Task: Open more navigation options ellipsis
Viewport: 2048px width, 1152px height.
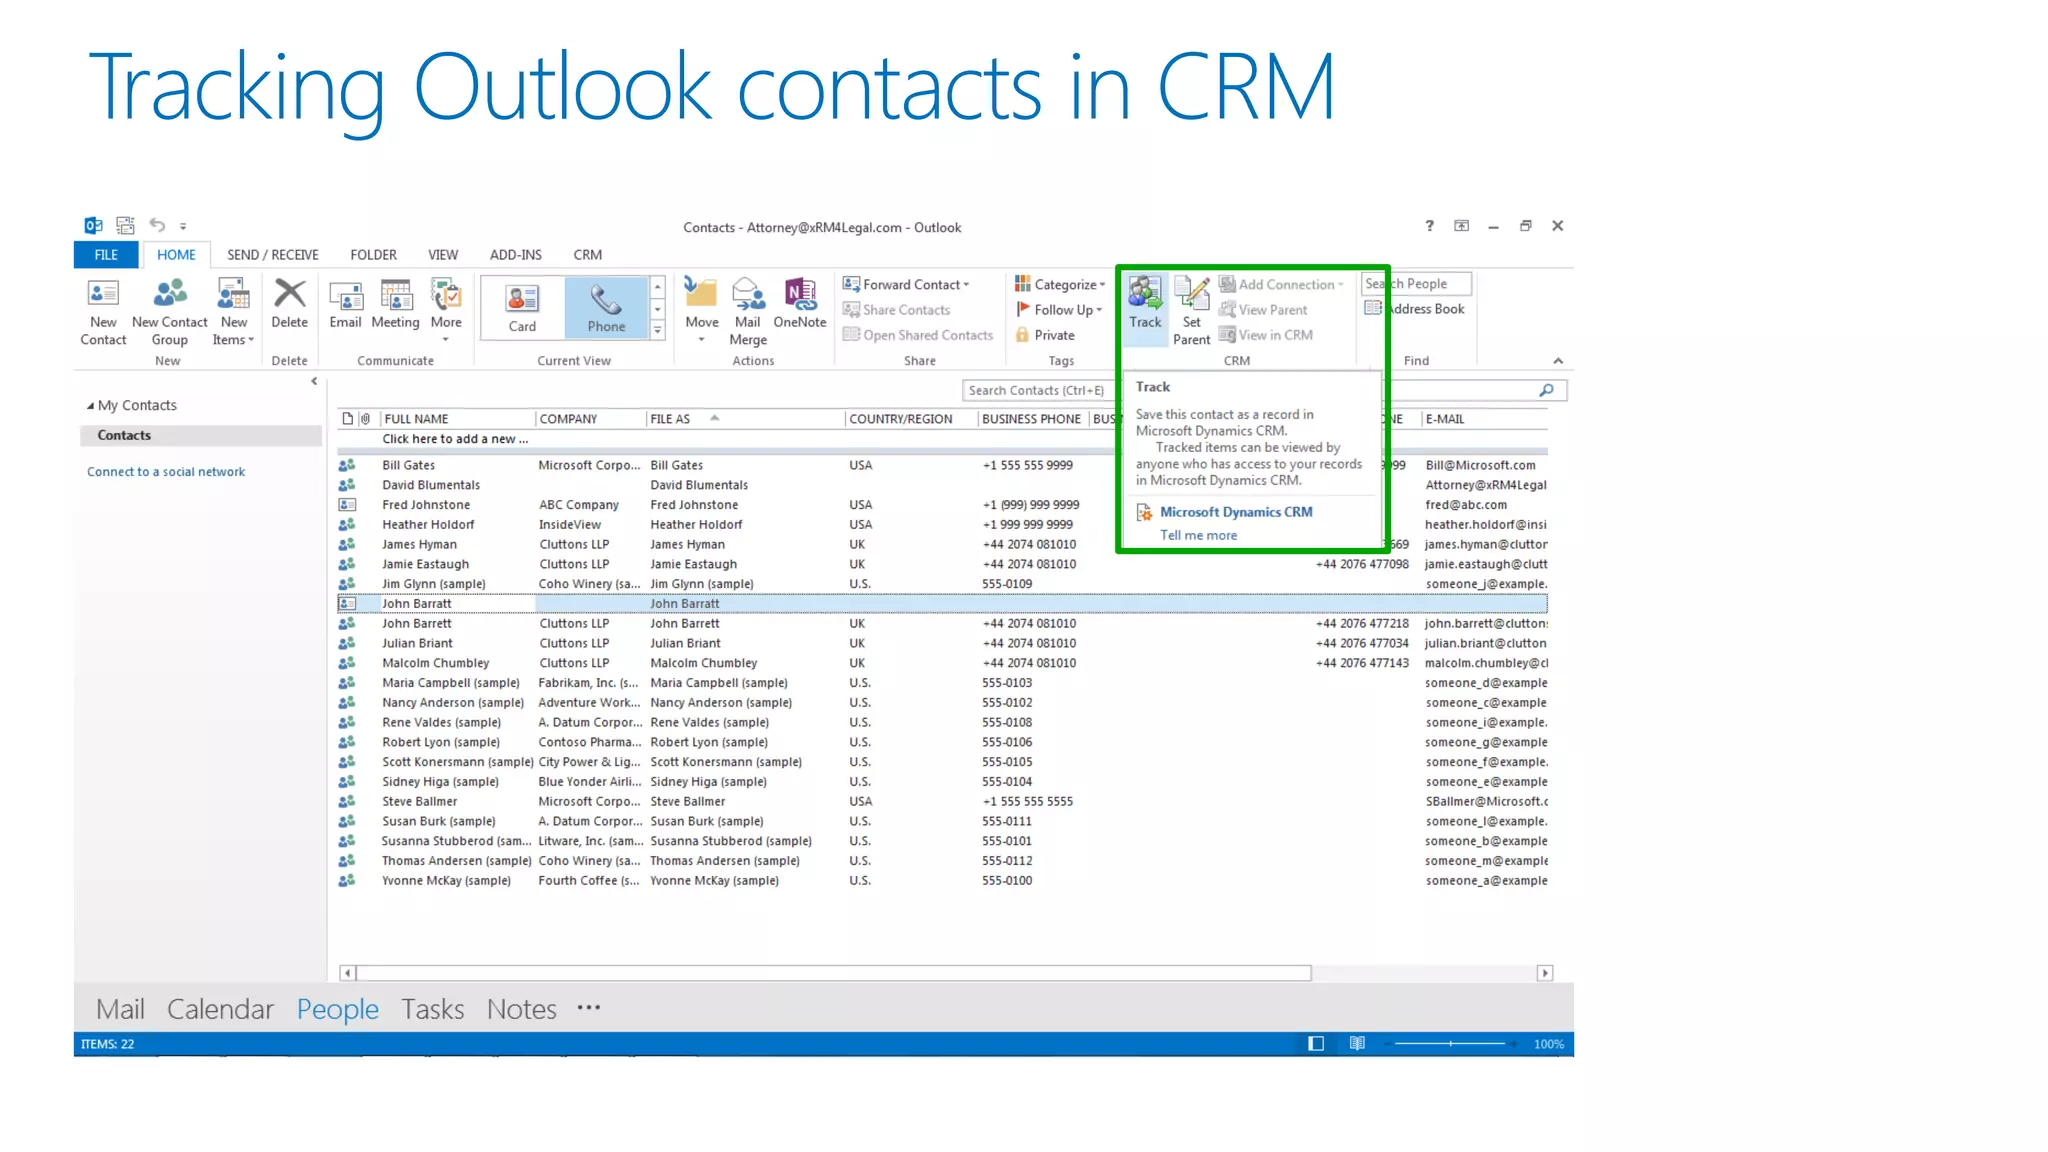Action: 589,1008
